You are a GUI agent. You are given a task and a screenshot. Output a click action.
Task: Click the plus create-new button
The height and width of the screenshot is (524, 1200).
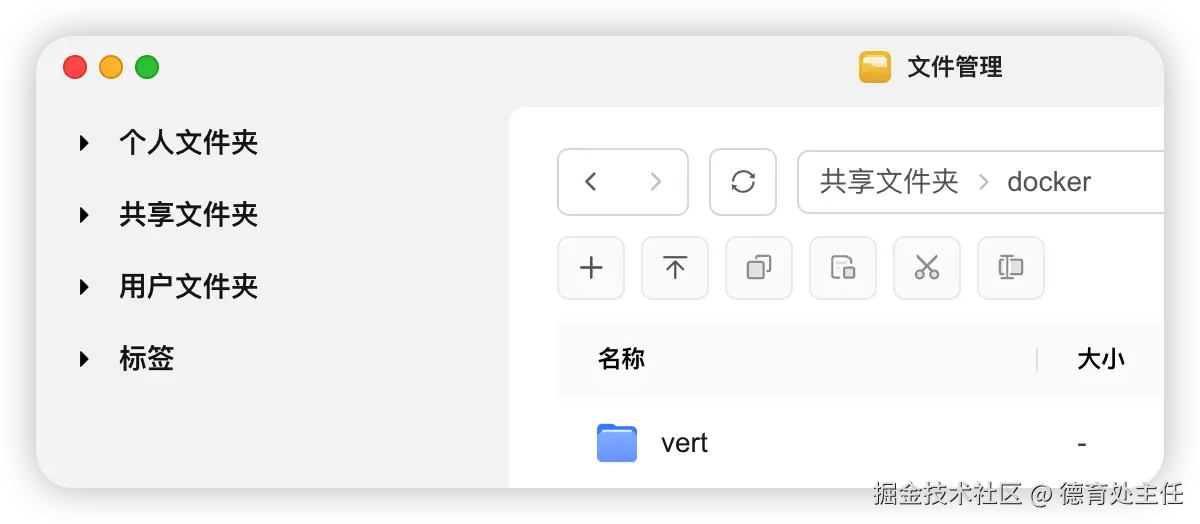coord(591,268)
